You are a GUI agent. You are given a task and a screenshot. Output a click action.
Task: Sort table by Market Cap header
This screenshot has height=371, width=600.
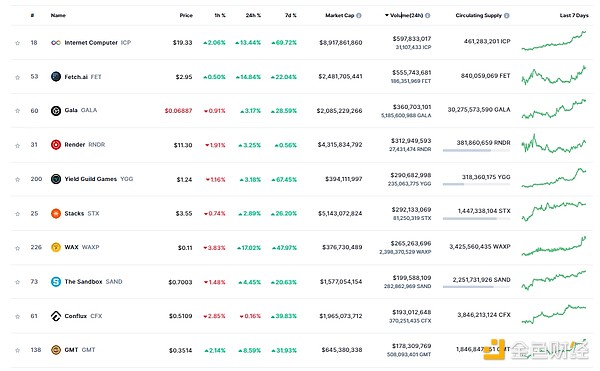[x=339, y=15]
